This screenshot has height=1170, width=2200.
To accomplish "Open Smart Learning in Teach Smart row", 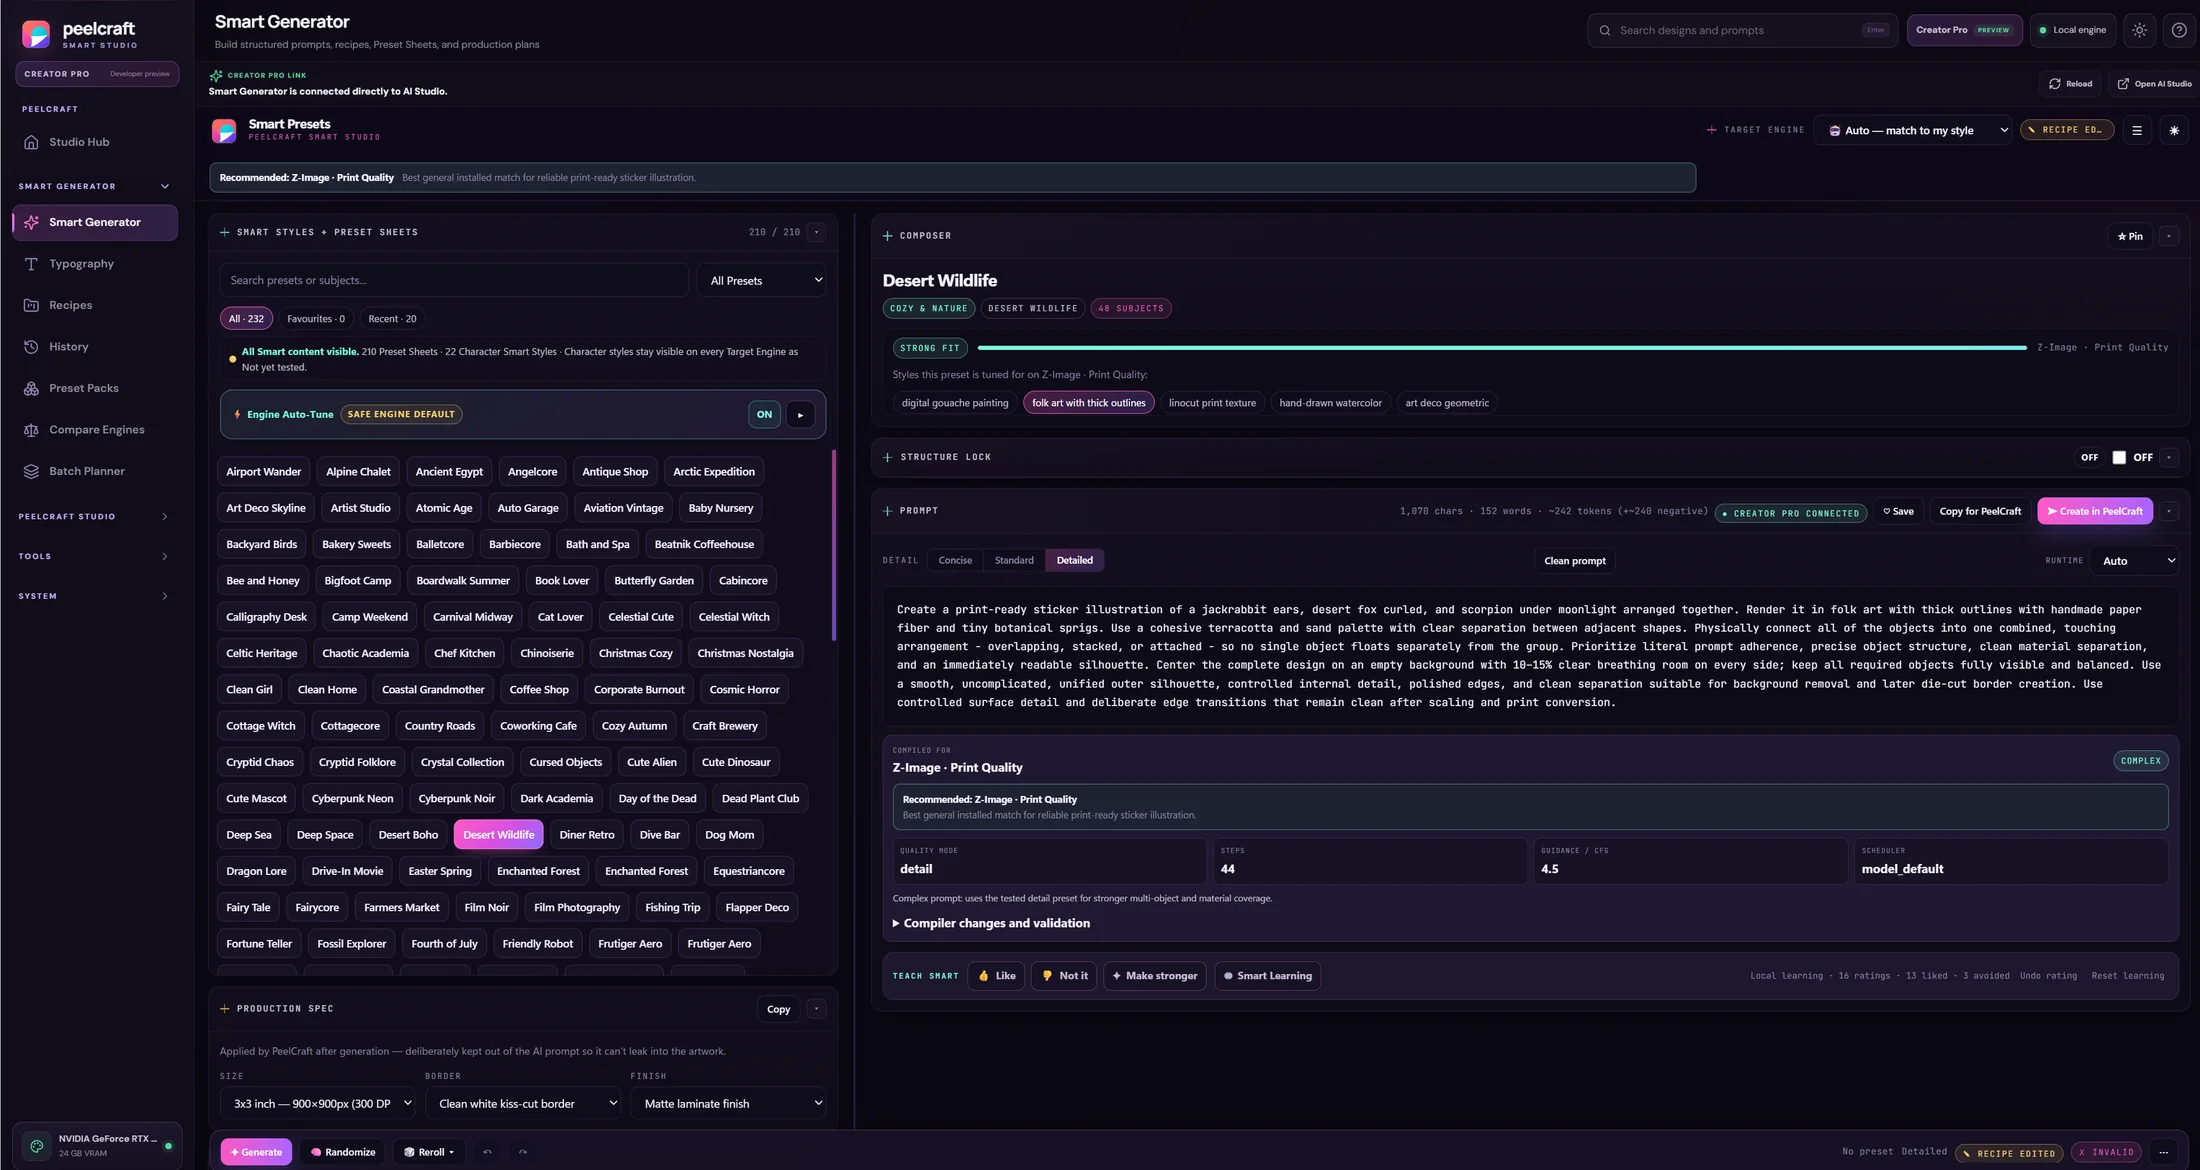I will 1267,976.
